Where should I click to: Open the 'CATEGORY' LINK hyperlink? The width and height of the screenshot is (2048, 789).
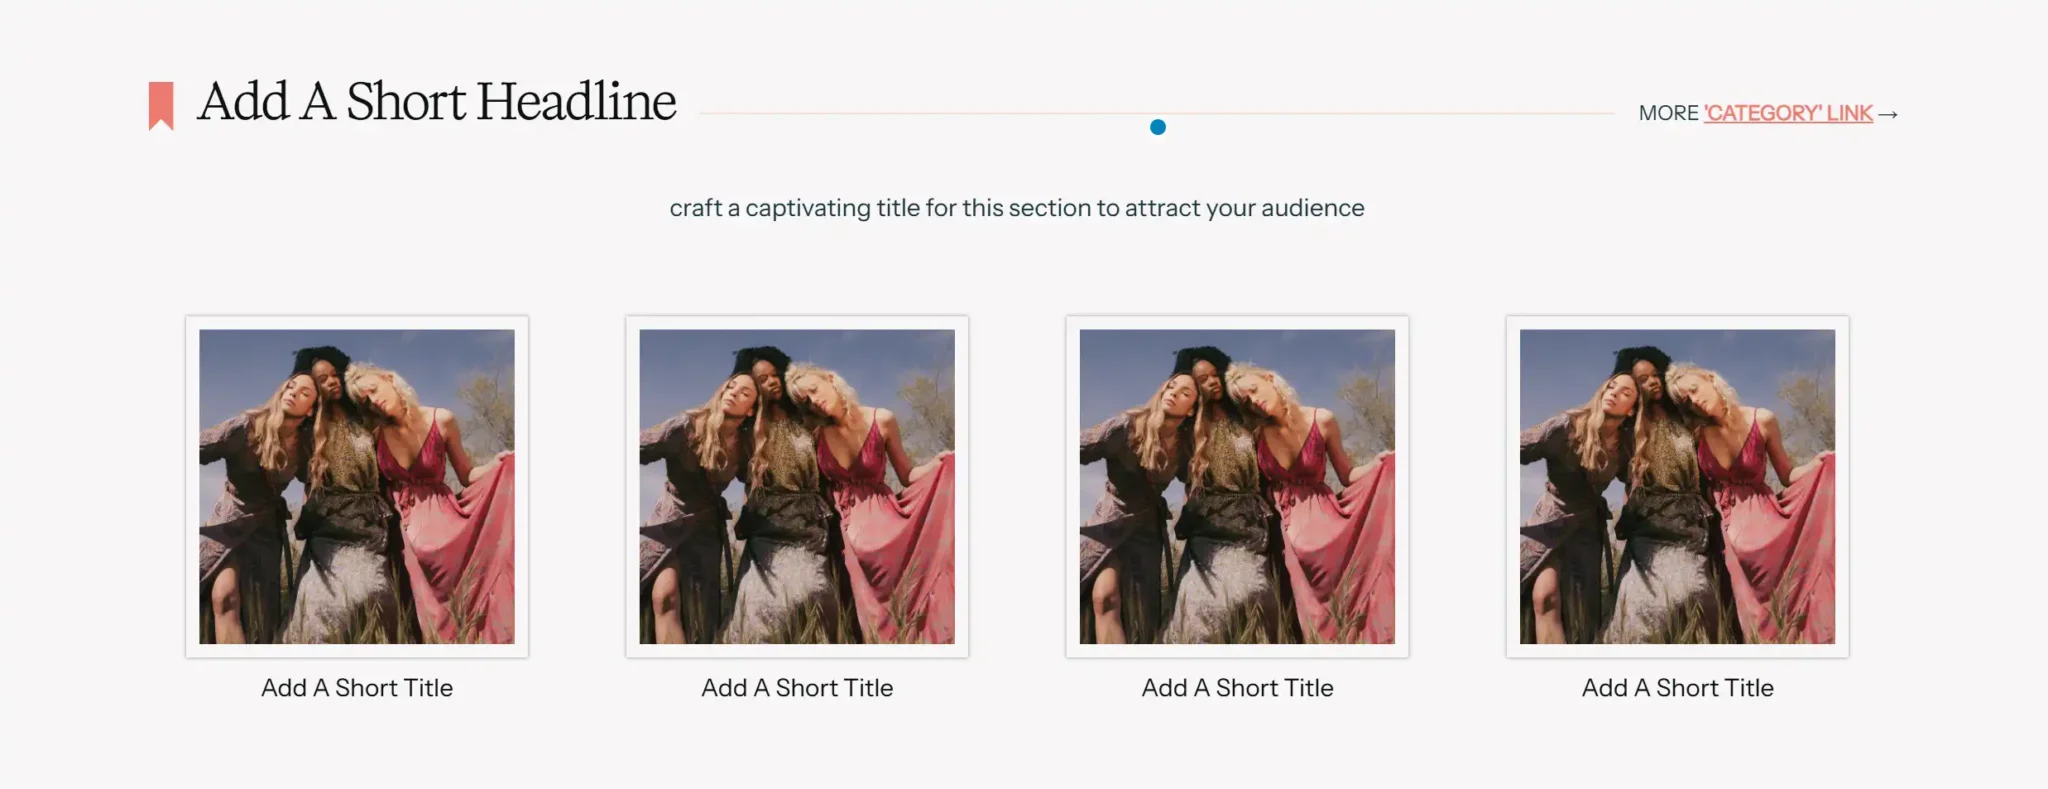(1788, 113)
